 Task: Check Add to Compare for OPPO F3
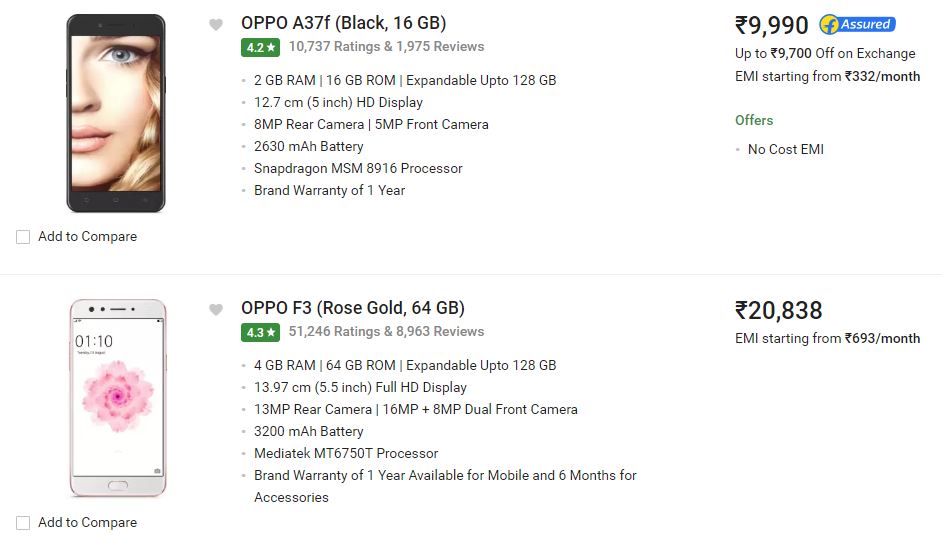pyautogui.click(x=23, y=523)
